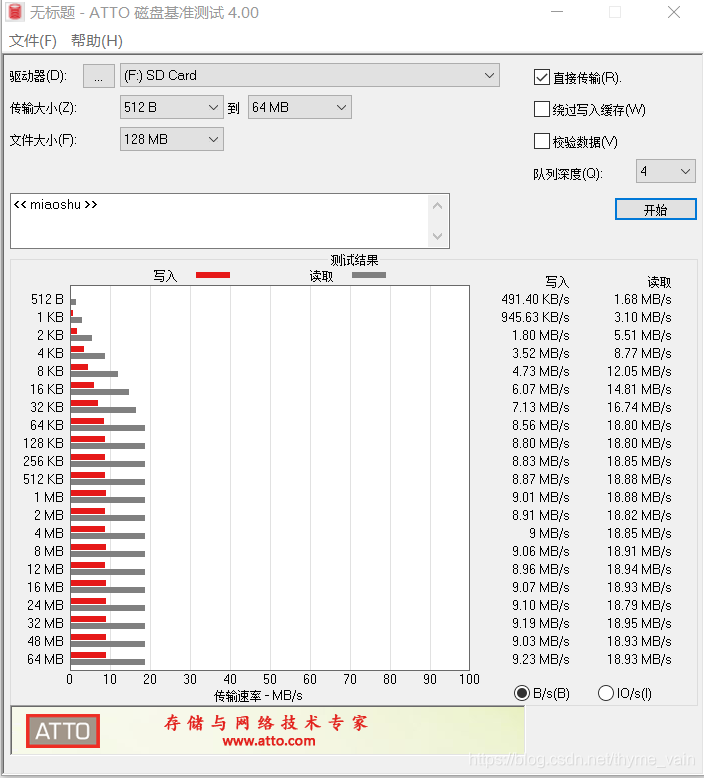The height and width of the screenshot is (778, 704).
Task: Click the drive browse "..." button
Action: coord(99,76)
